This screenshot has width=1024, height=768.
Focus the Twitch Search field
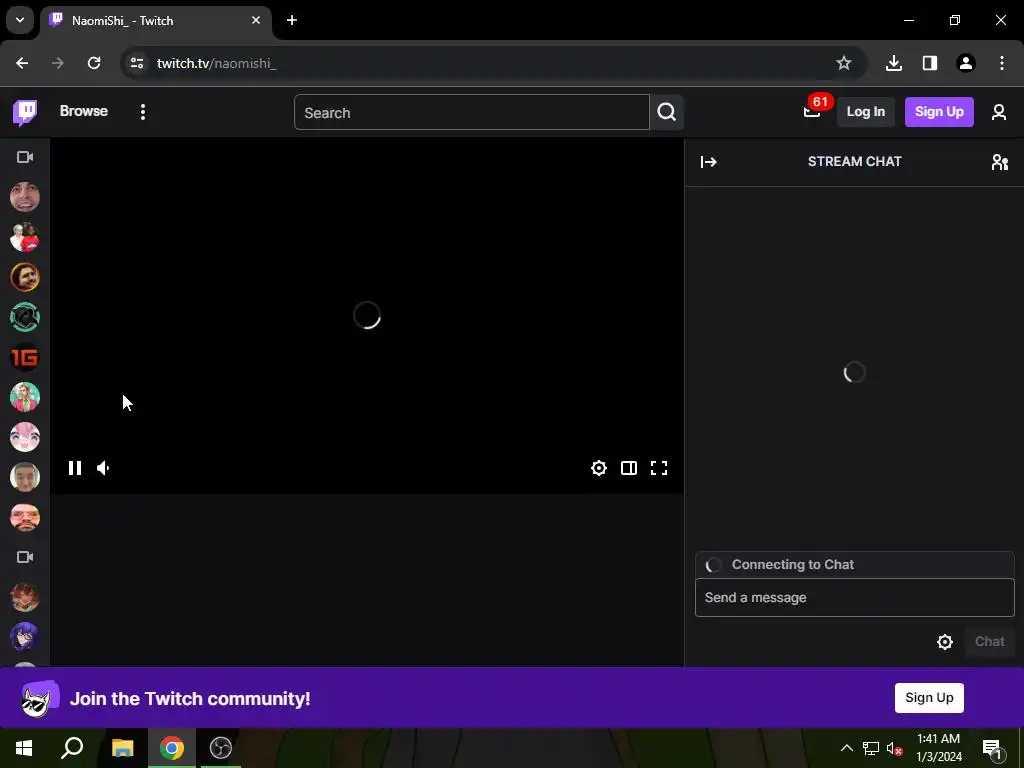tap(472, 112)
